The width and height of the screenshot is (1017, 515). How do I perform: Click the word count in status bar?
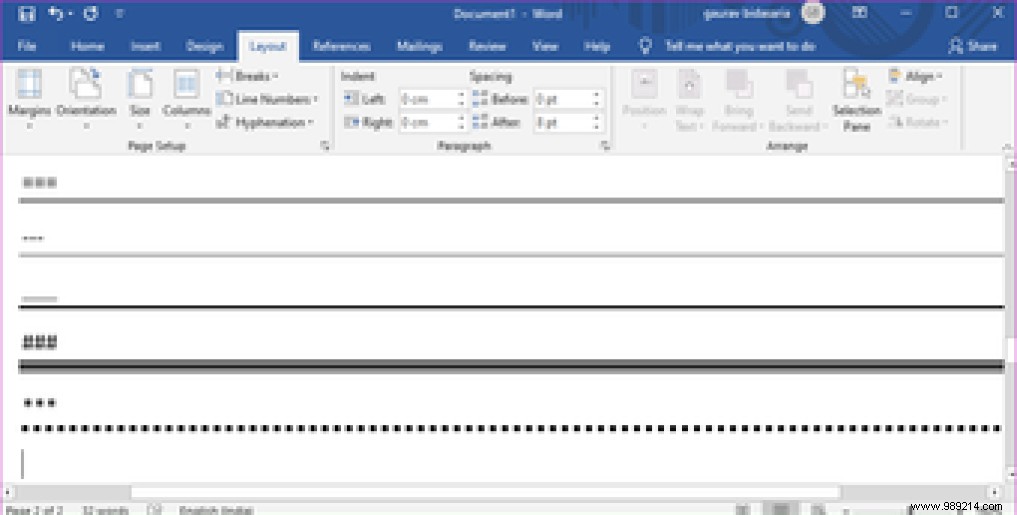[x=104, y=510]
